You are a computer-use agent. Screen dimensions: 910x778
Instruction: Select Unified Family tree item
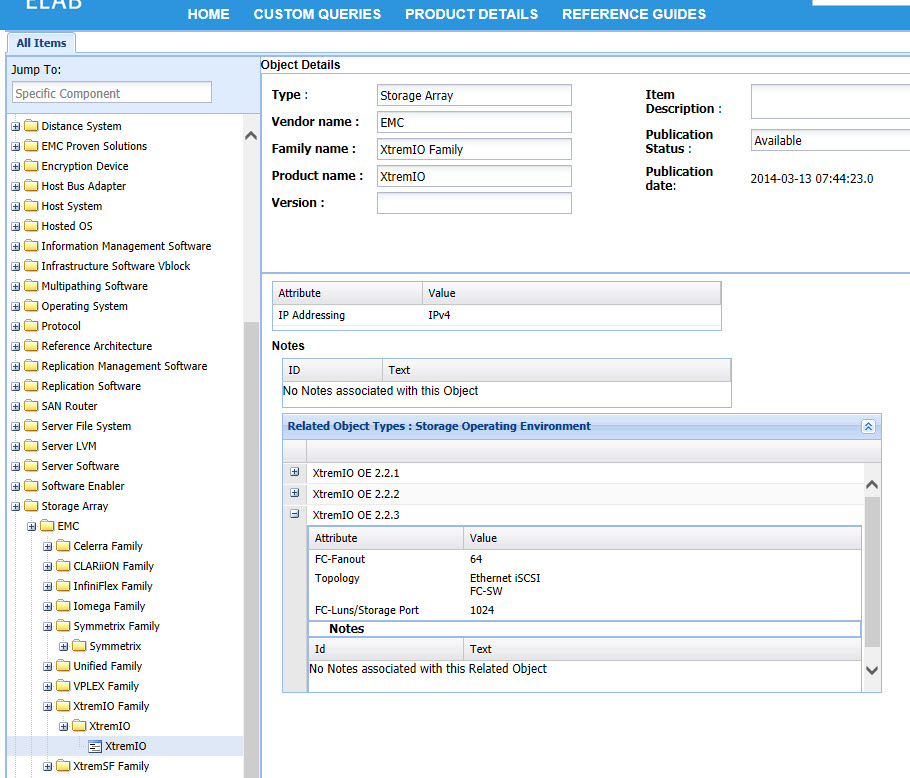click(x=107, y=666)
